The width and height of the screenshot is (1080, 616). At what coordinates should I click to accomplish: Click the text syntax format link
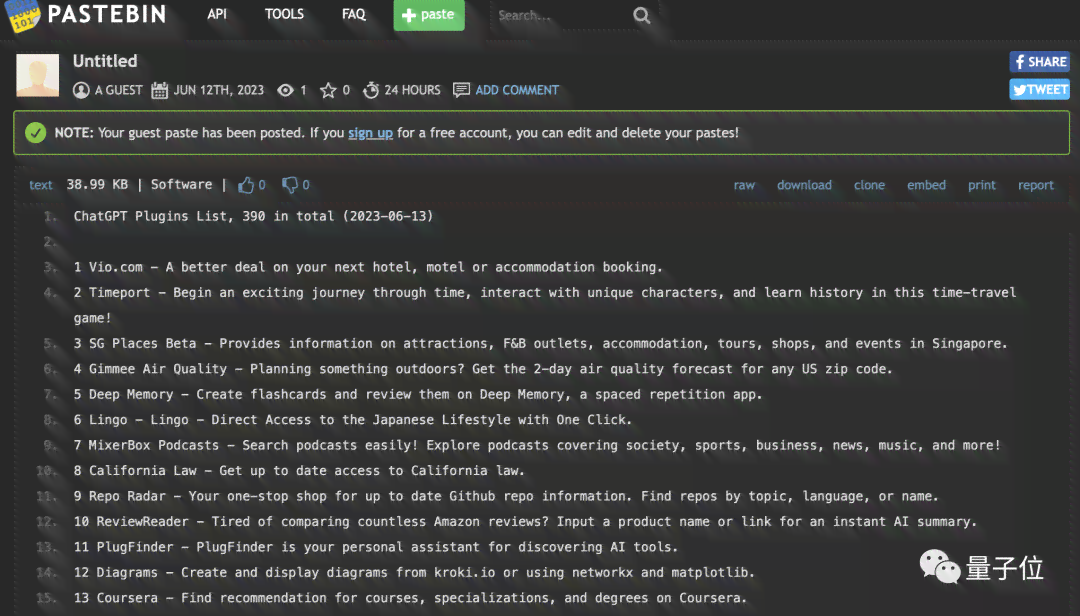coord(41,185)
